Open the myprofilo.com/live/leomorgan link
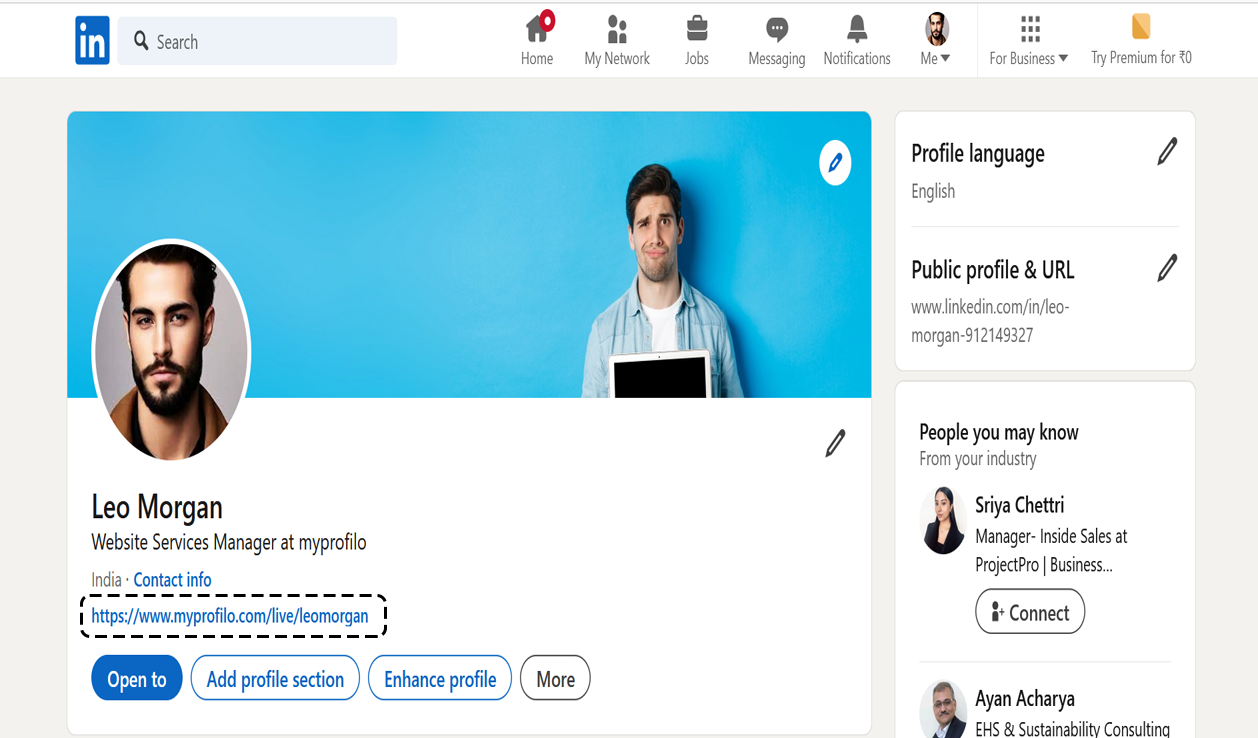 pyautogui.click(x=230, y=616)
